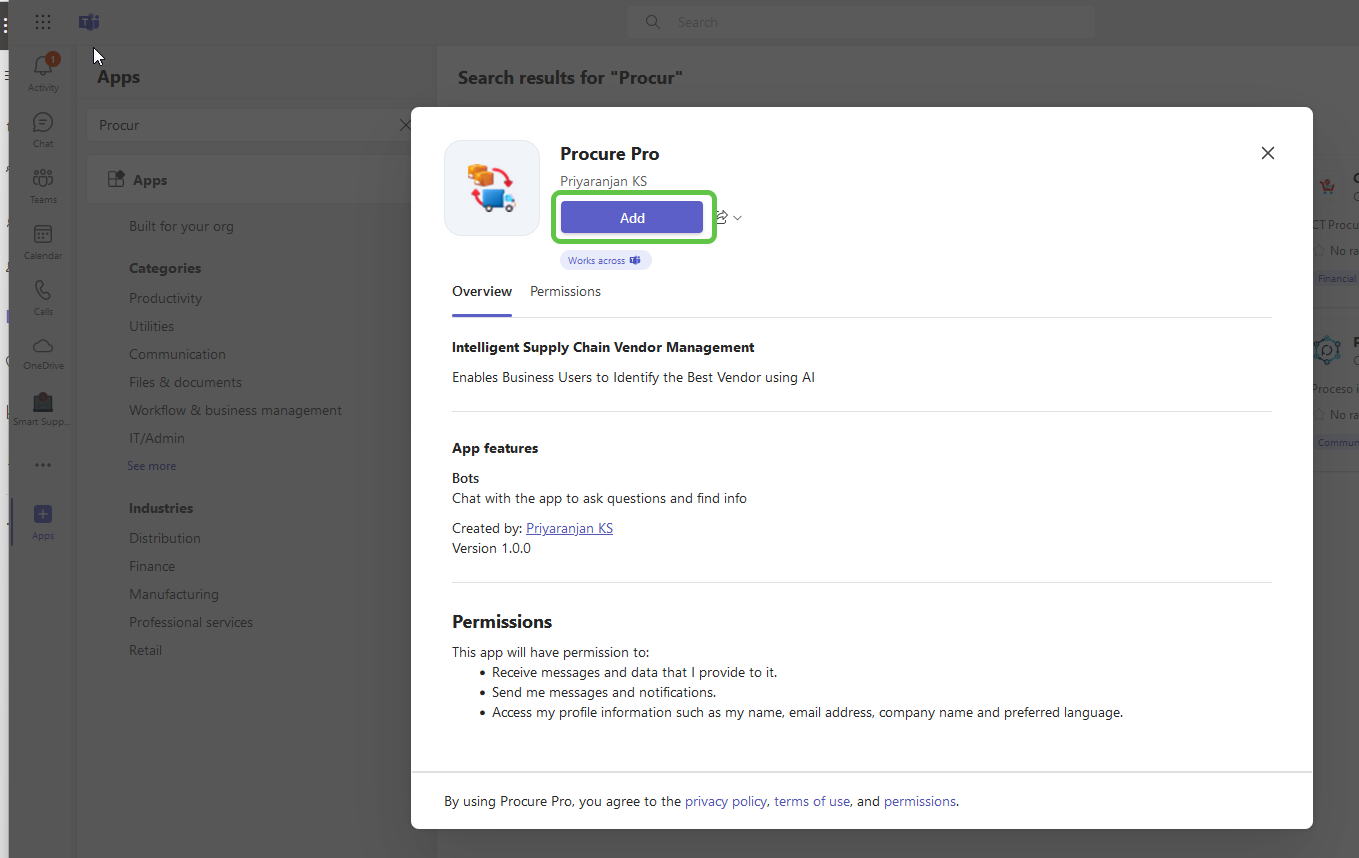Add the Procure Pro app
The width and height of the screenshot is (1359, 858).
tap(631, 218)
